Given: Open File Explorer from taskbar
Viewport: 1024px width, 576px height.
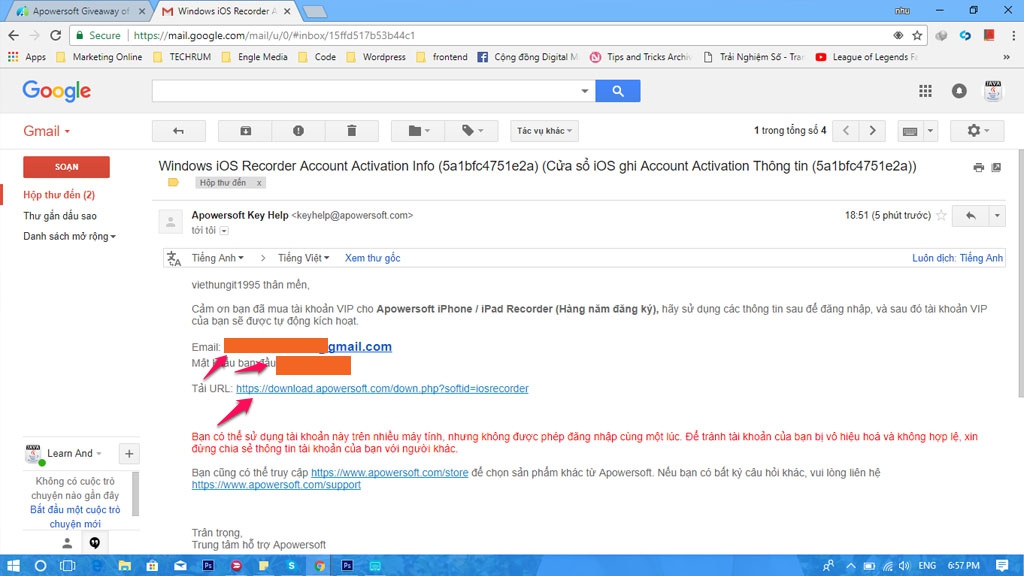Looking at the screenshot, I should (x=125, y=566).
